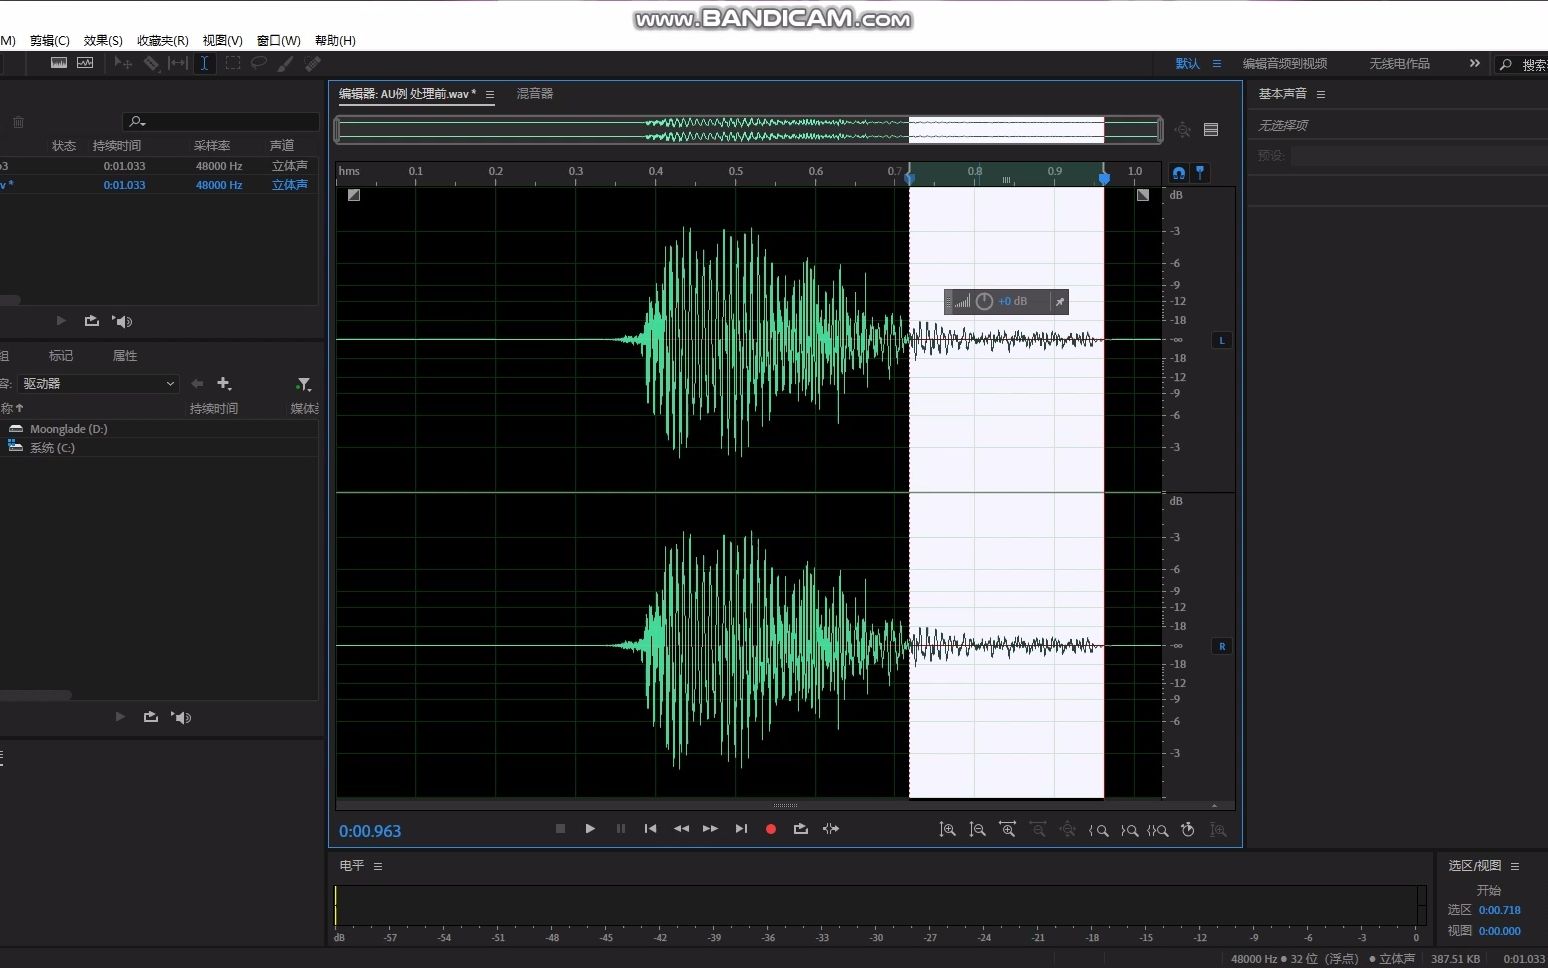The height and width of the screenshot is (968, 1548).
Task: Select the Move tool in toolbar
Action: pos(123,63)
